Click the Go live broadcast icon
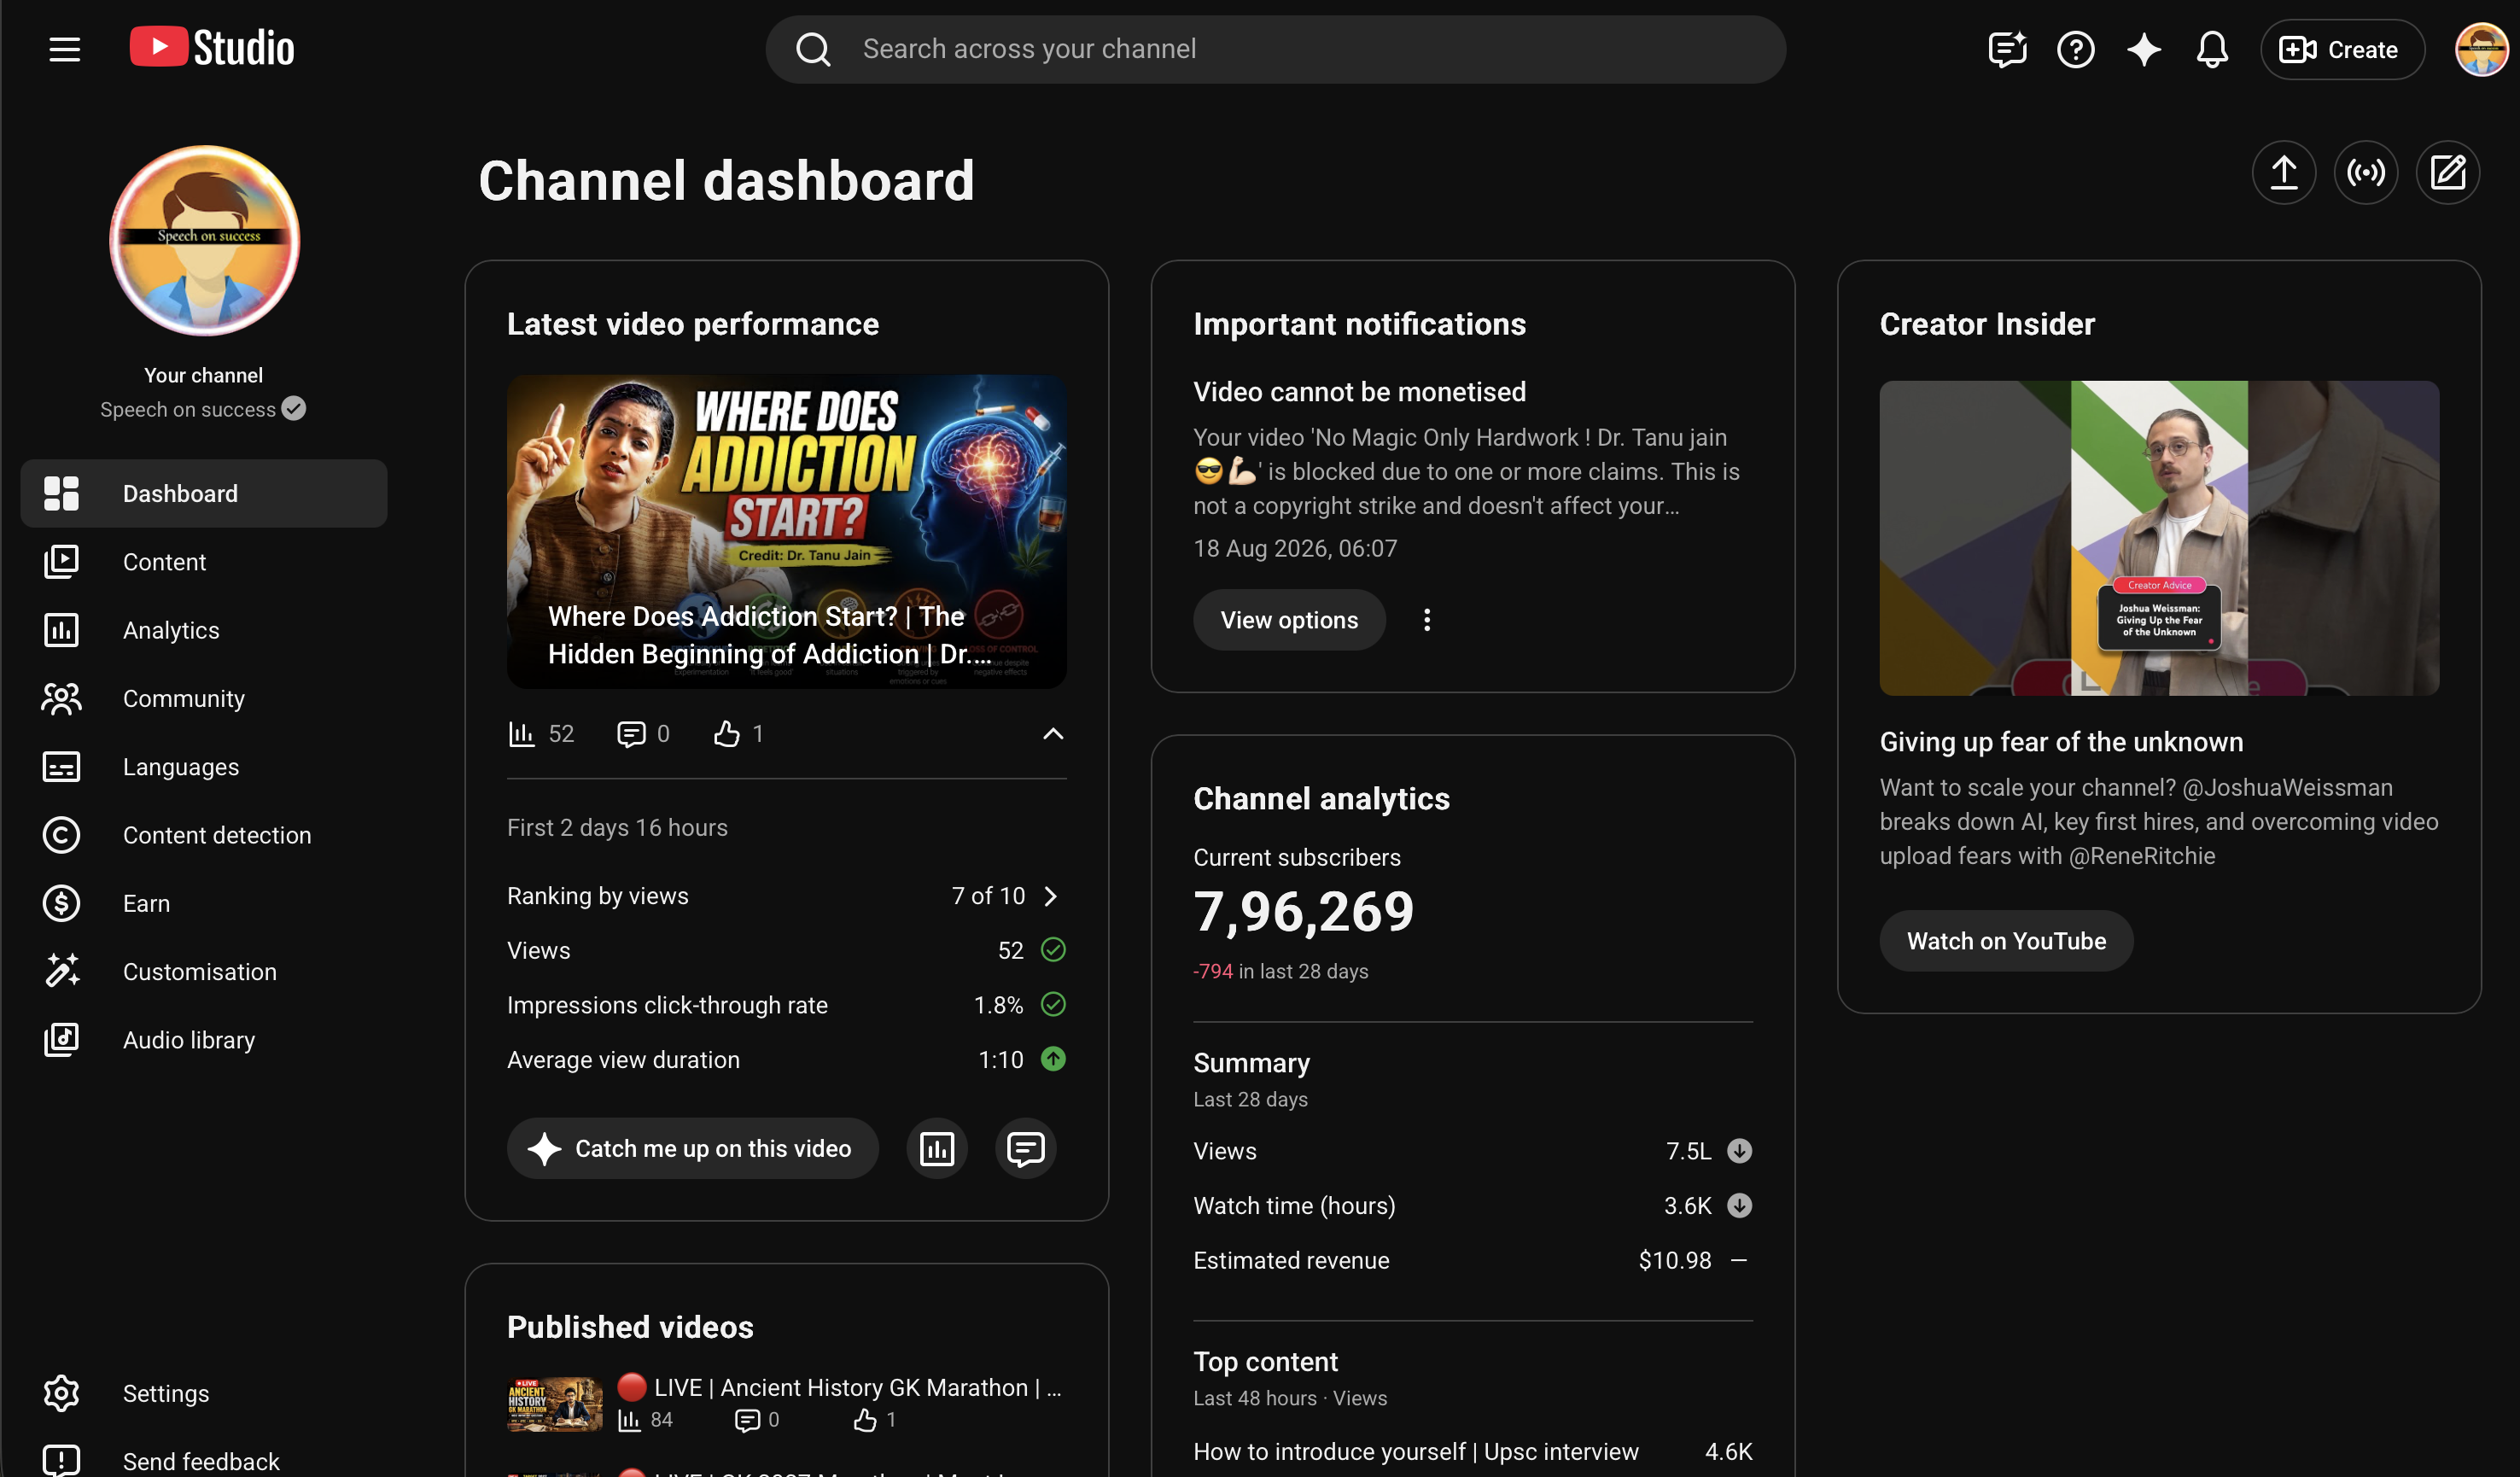 tap(2366, 173)
